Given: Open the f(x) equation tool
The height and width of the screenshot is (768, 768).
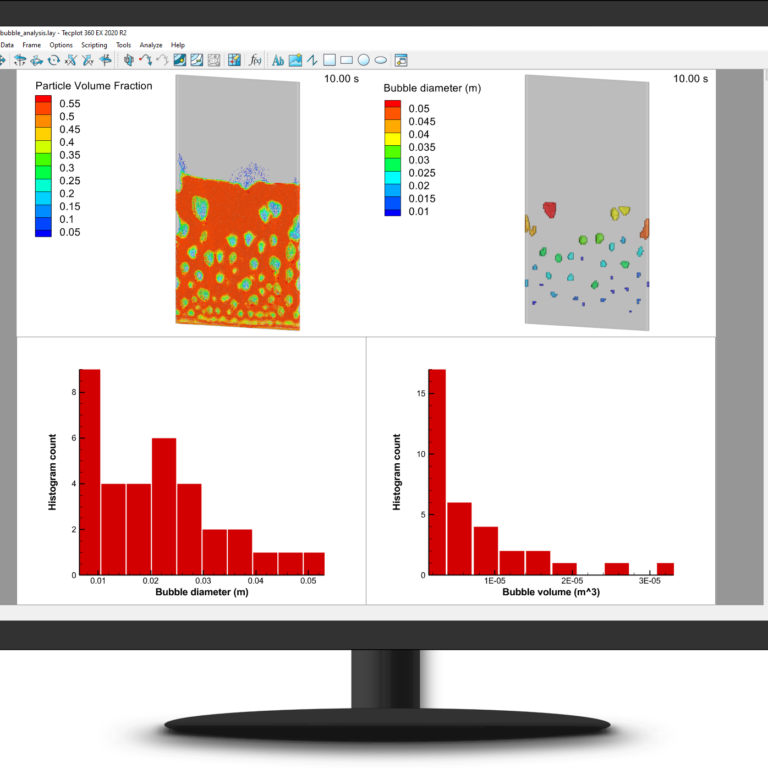Looking at the screenshot, I should coord(255,60).
